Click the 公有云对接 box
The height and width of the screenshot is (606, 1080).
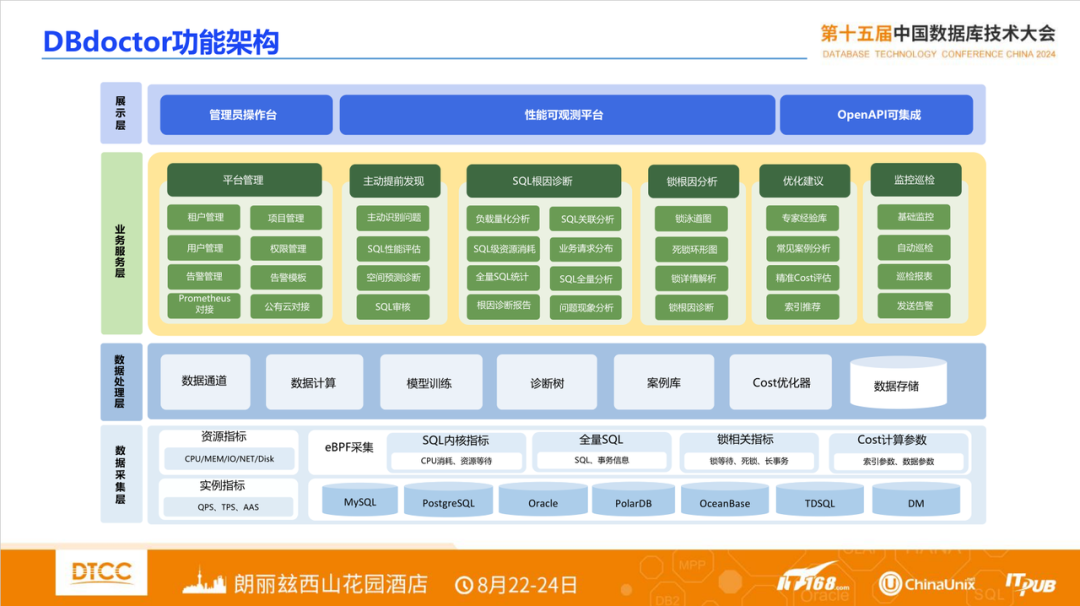pyautogui.click(x=286, y=306)
